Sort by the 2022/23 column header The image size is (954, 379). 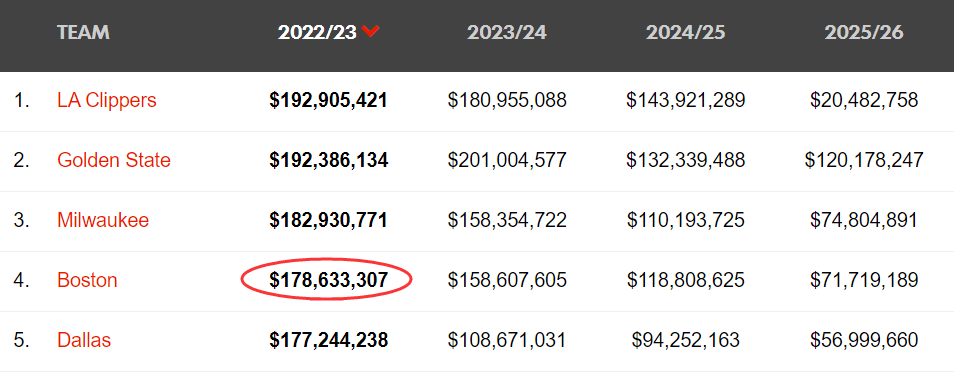pos(317,32)
